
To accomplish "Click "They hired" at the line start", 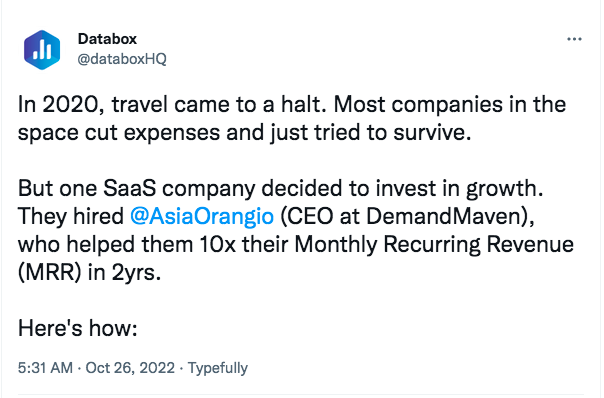I will point(71,216).
